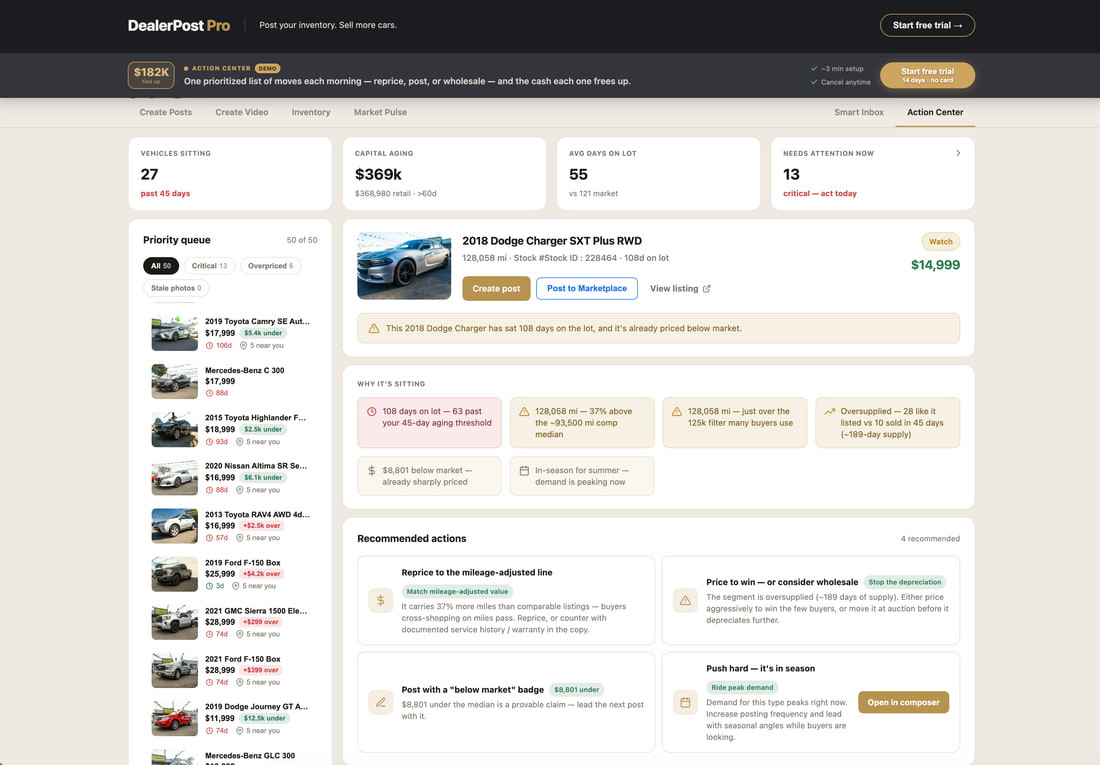
Task: Click the warning icon beside Price to win
Action: click(x=685, y=600)
